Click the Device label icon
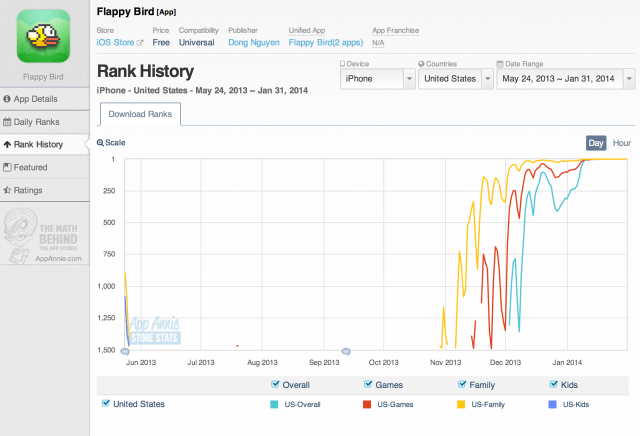Screen dimensions: 640x436 tap(342, 64)
